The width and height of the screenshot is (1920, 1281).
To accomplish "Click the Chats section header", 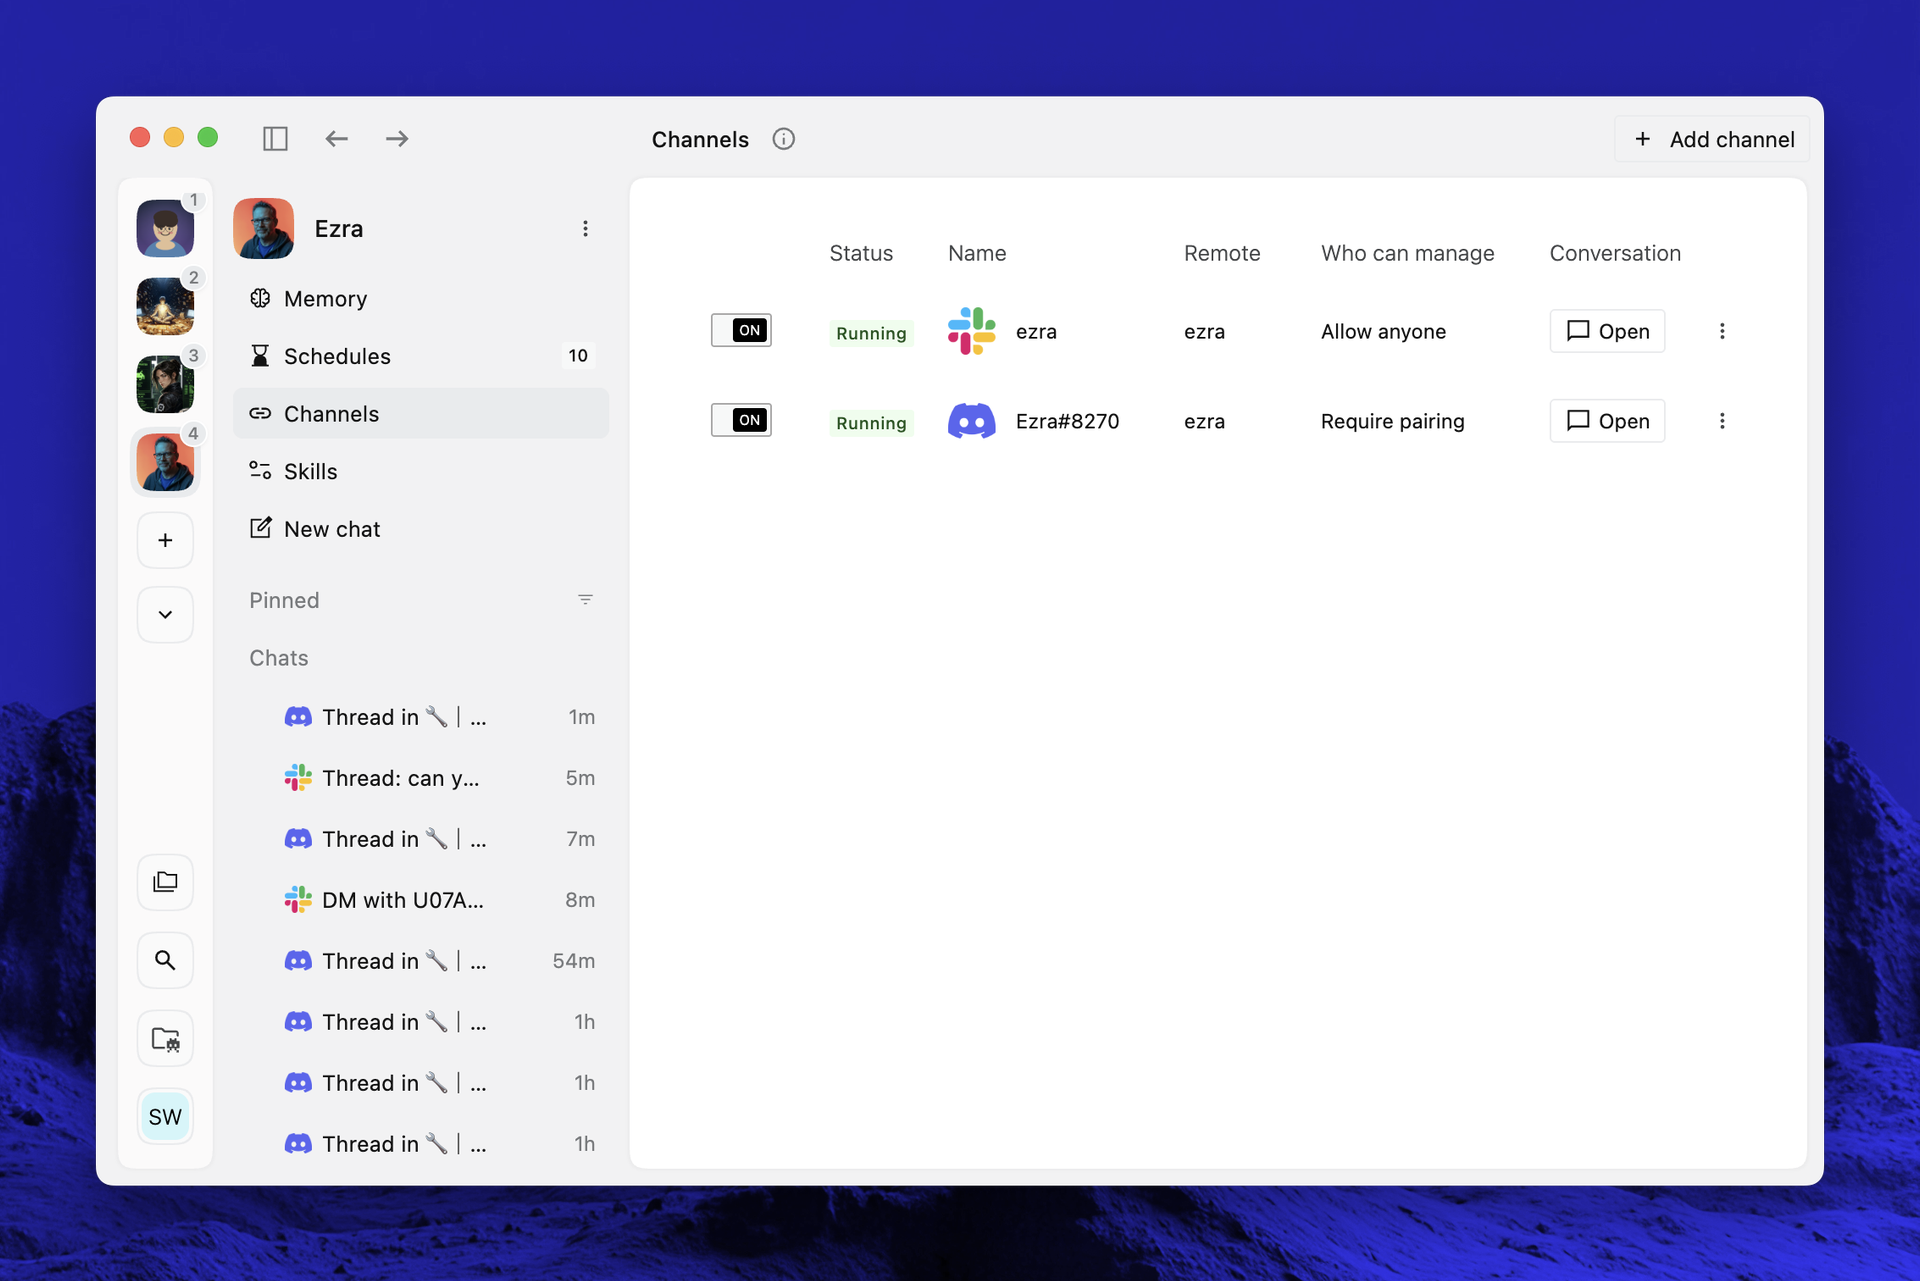I will [278, 658].
